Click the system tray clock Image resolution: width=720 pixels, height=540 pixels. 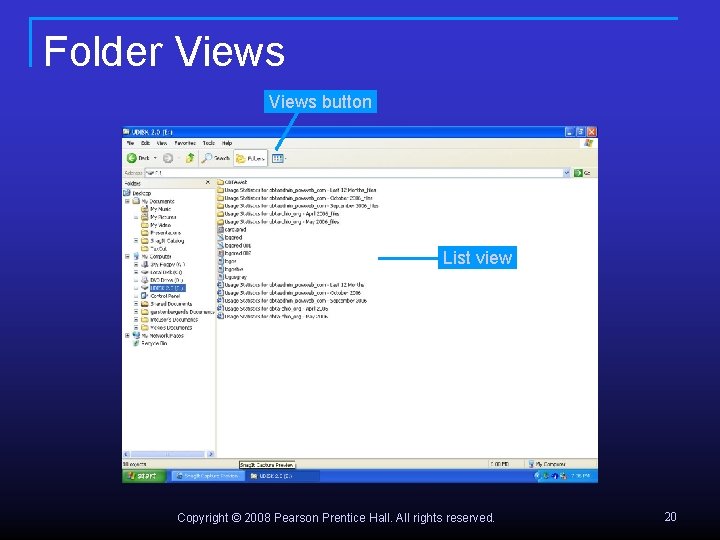coord(580,476)
